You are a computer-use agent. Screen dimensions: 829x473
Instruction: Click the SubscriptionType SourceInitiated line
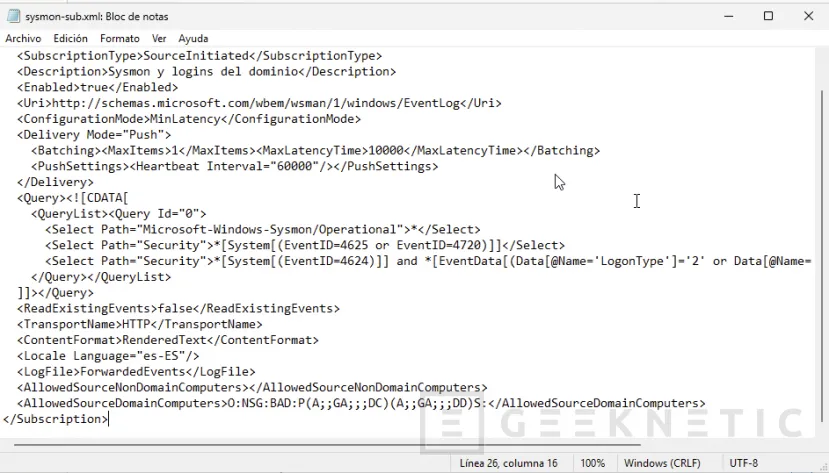click(x=199, y=56)
